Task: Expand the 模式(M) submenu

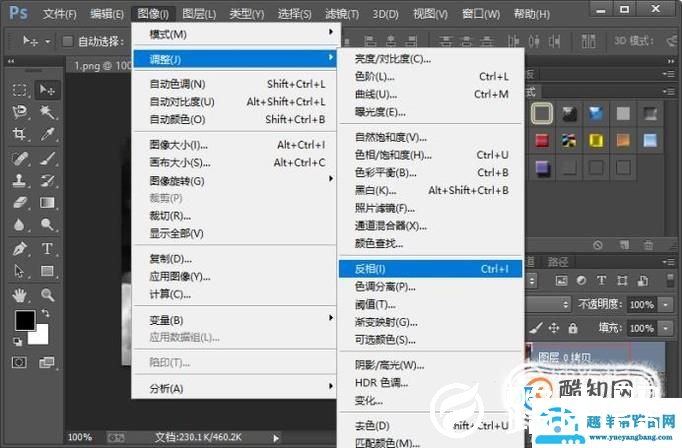Action: coord(235,33)
